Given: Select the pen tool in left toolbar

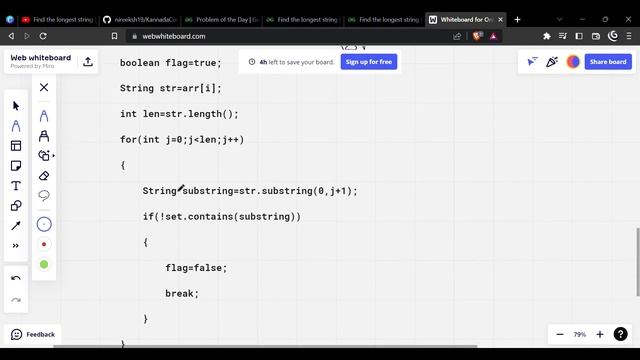Looking at the screenshot, I should click(x=16, y=126).
